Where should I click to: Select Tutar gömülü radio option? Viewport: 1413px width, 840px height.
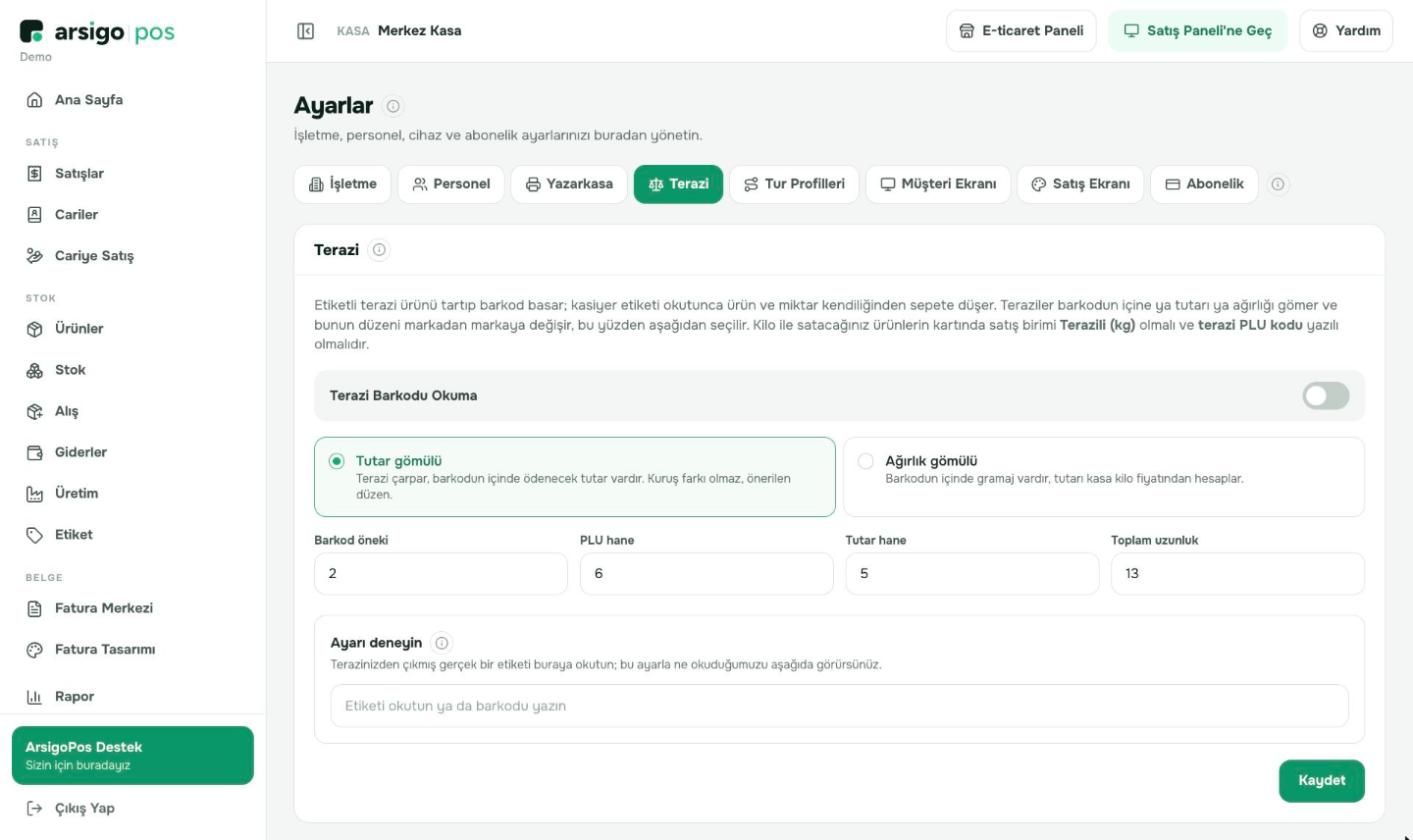pos(575,477)
